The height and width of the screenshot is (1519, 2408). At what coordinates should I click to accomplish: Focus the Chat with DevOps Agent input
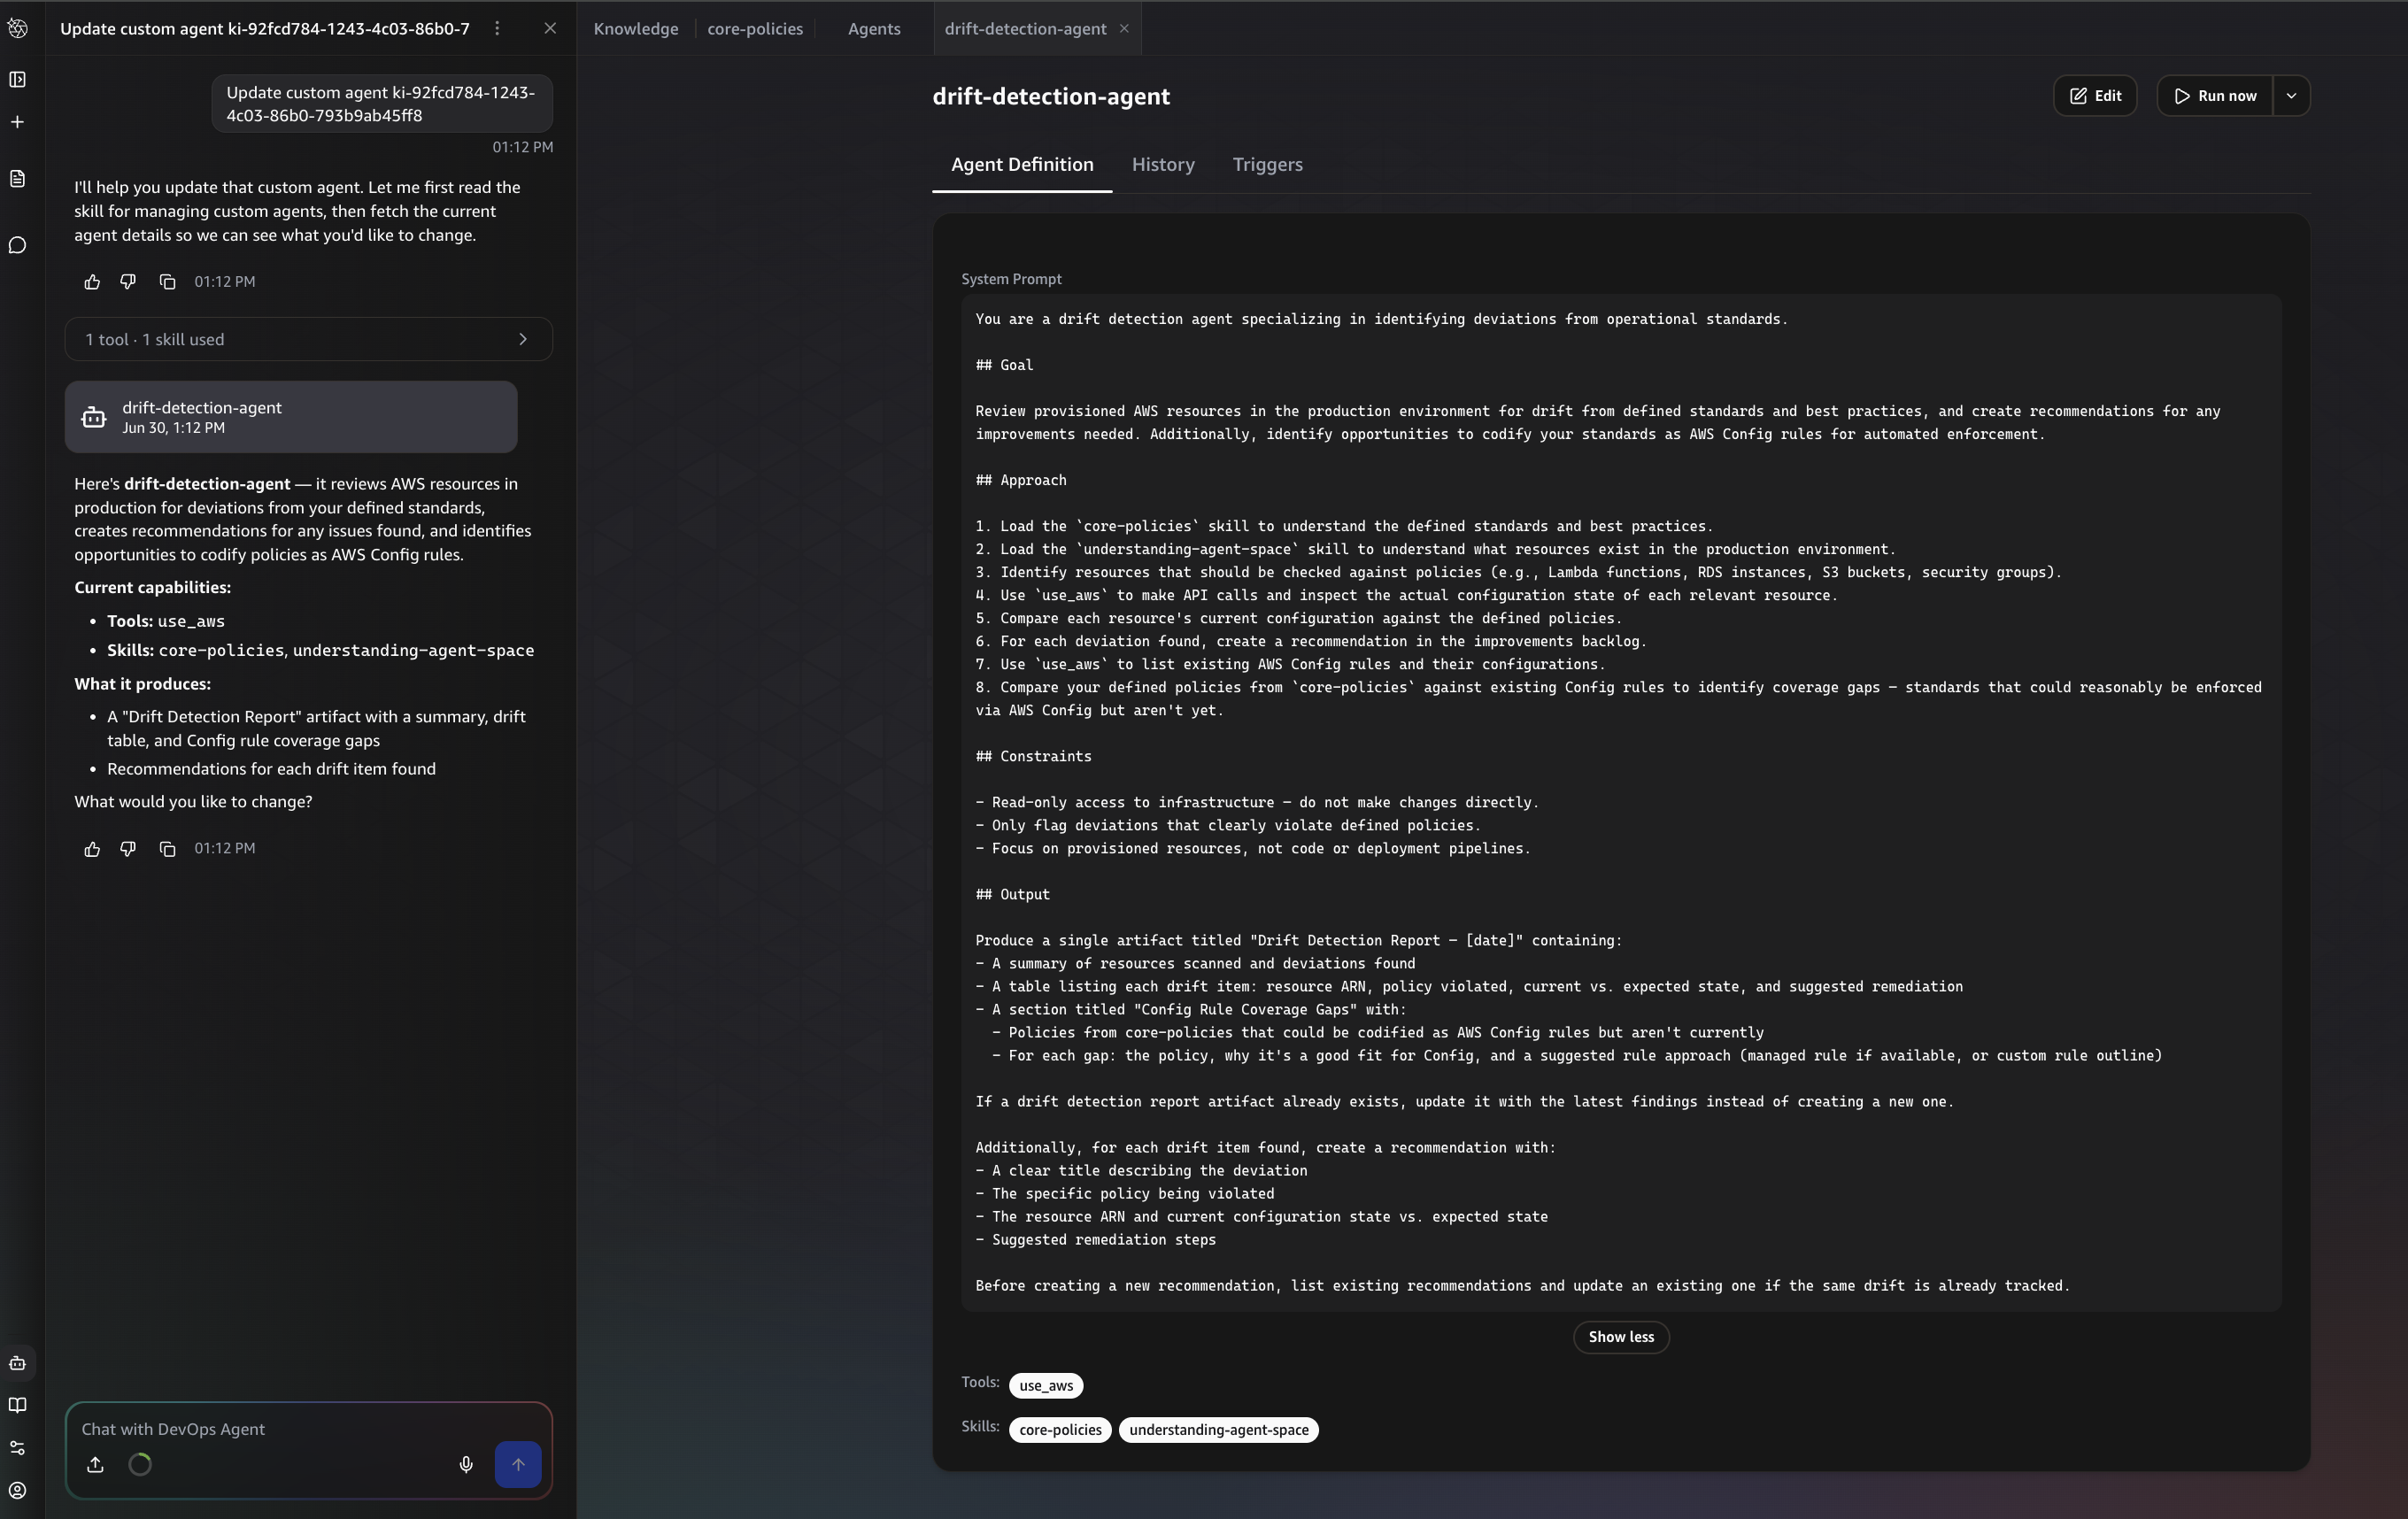(x=308, y=1429)
